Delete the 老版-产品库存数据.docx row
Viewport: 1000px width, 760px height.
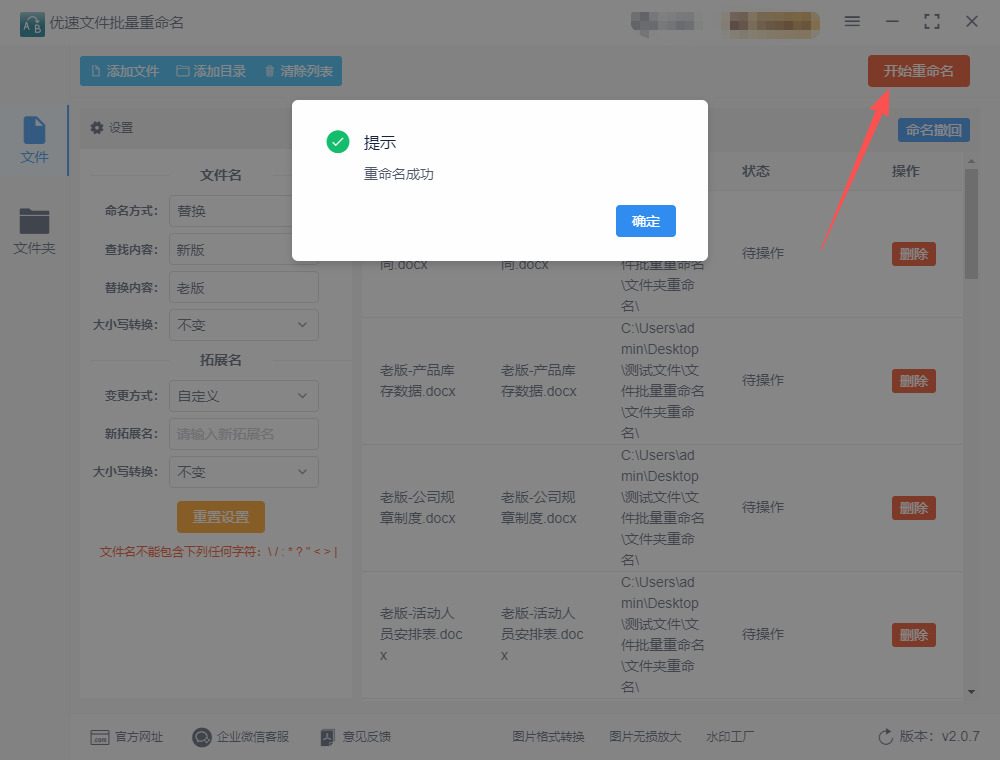913,381
